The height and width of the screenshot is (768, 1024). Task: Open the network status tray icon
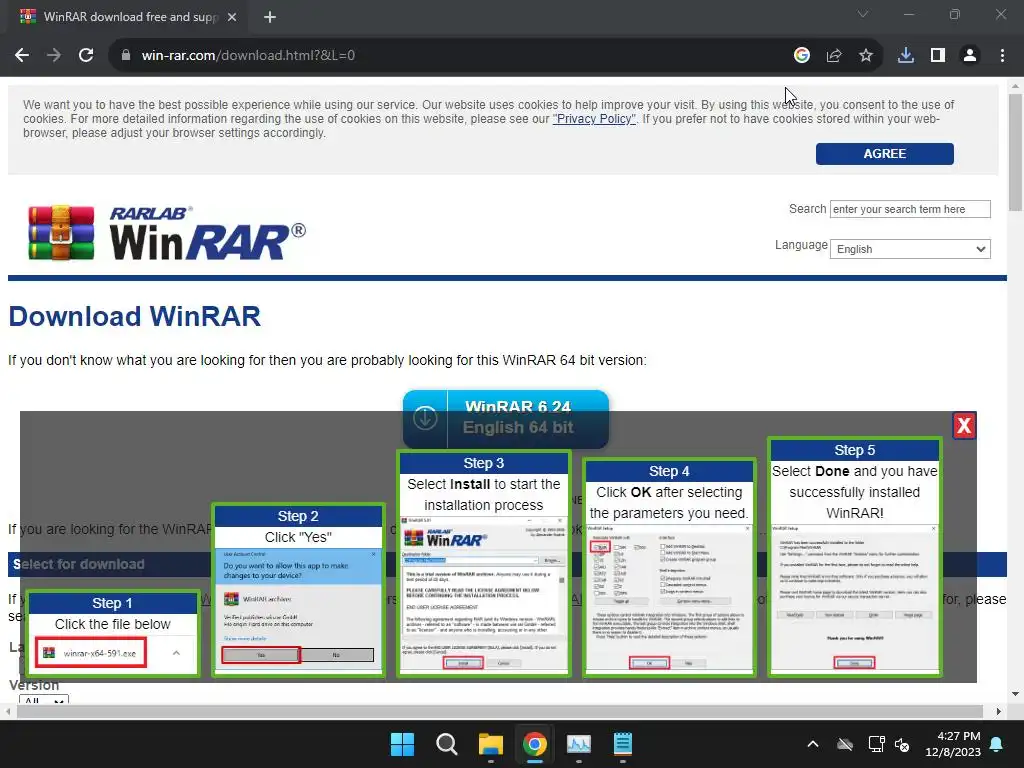pos(876,744)
